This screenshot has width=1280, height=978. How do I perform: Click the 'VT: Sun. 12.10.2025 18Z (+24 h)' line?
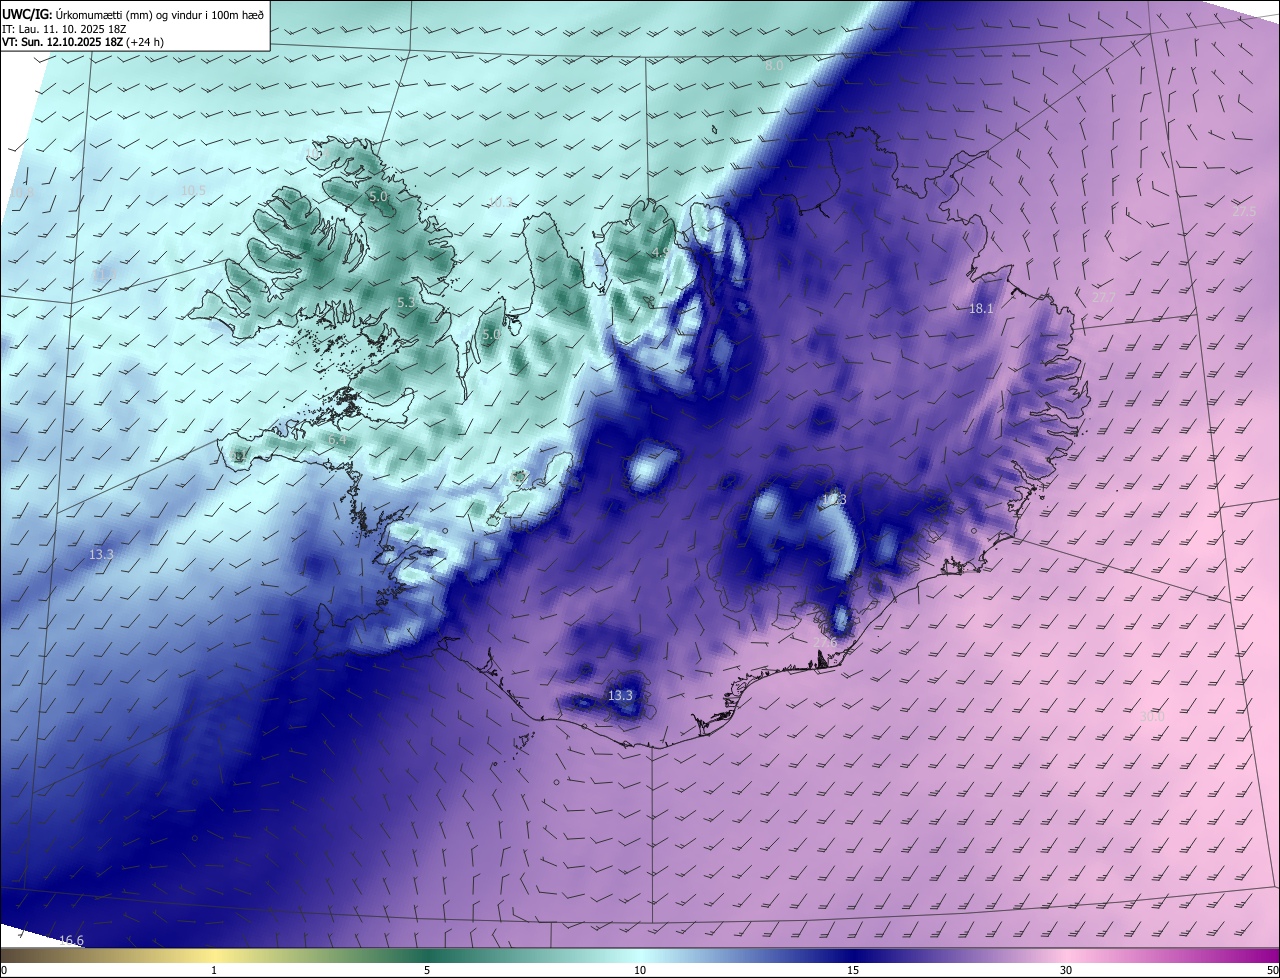(x=83, y=42)
